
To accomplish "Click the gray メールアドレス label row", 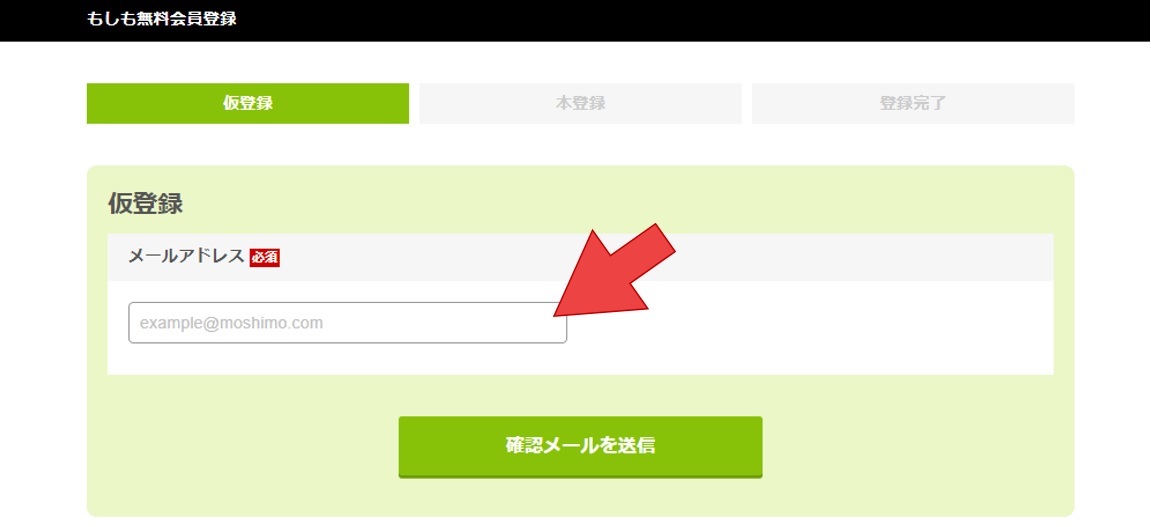I will pos(580,258).
